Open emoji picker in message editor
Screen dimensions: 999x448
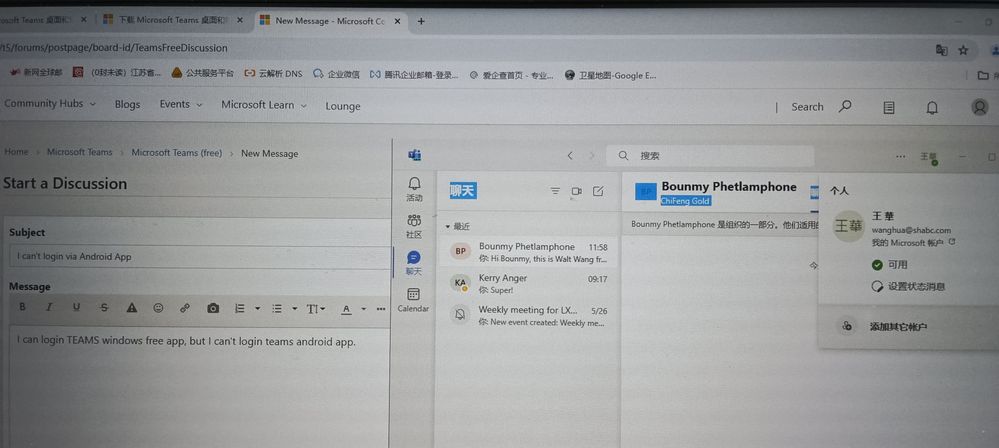(158, 308)
